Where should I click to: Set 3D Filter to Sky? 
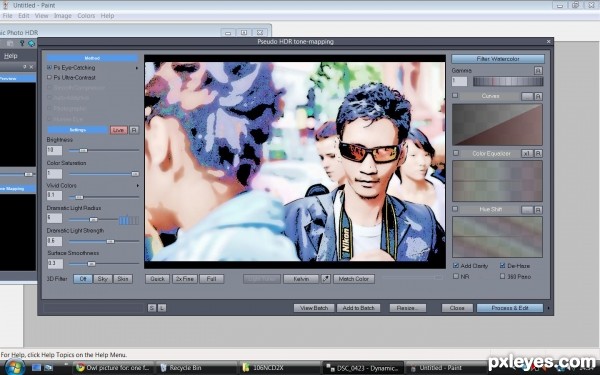pos(103,279)
